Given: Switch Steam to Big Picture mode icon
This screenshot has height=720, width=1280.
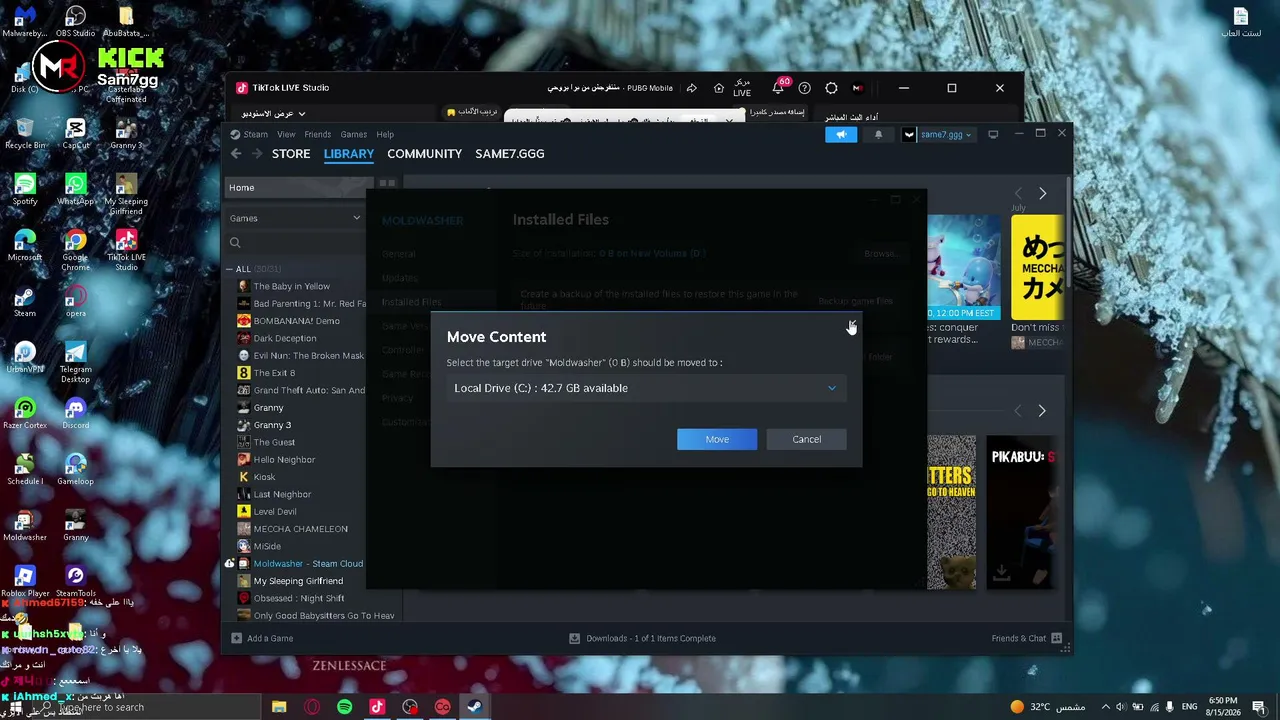Looking at the screenshot, I should pos(993,134).
